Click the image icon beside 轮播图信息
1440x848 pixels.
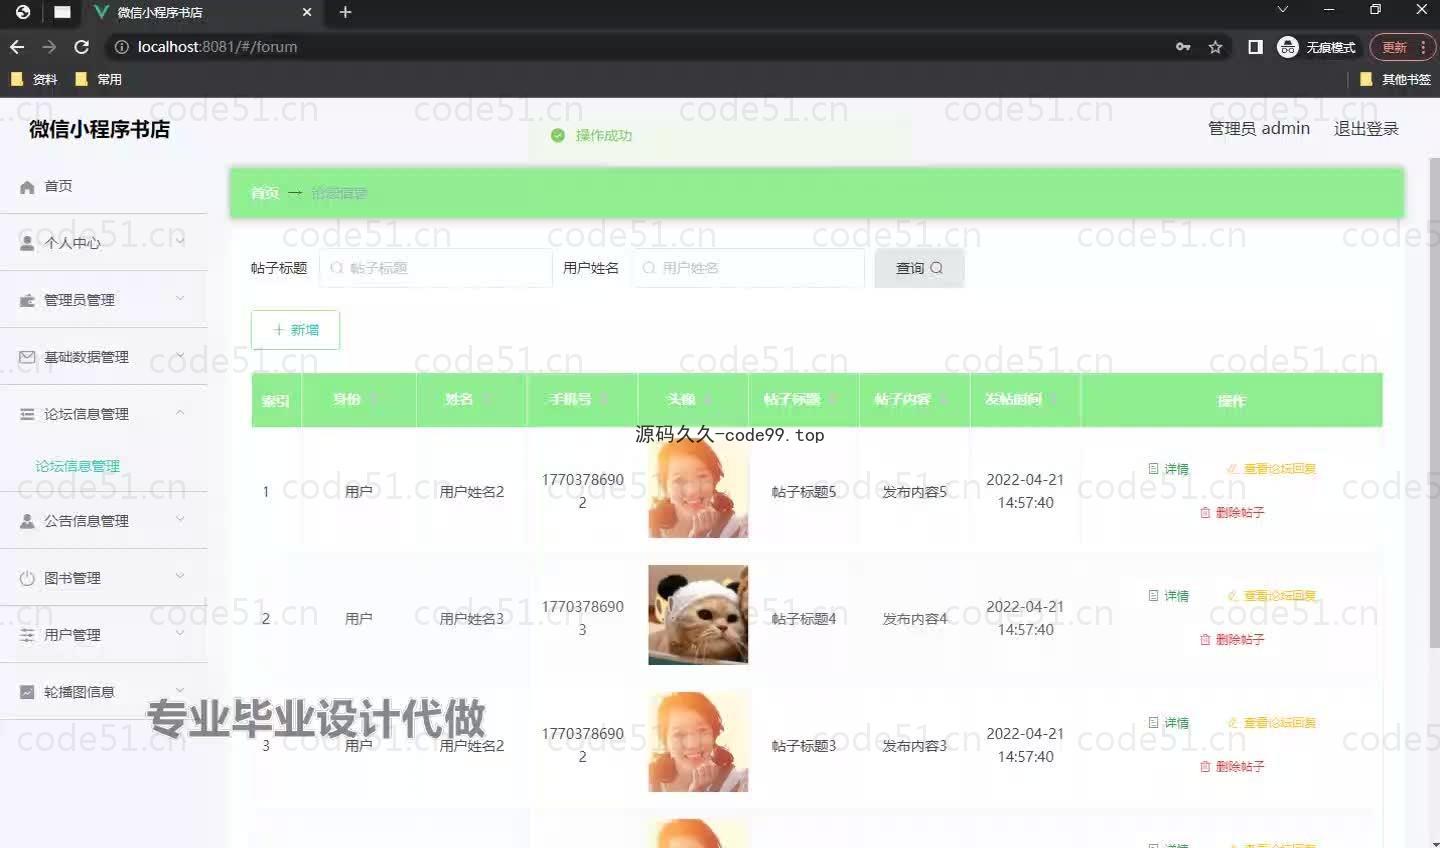click(27, 692)
